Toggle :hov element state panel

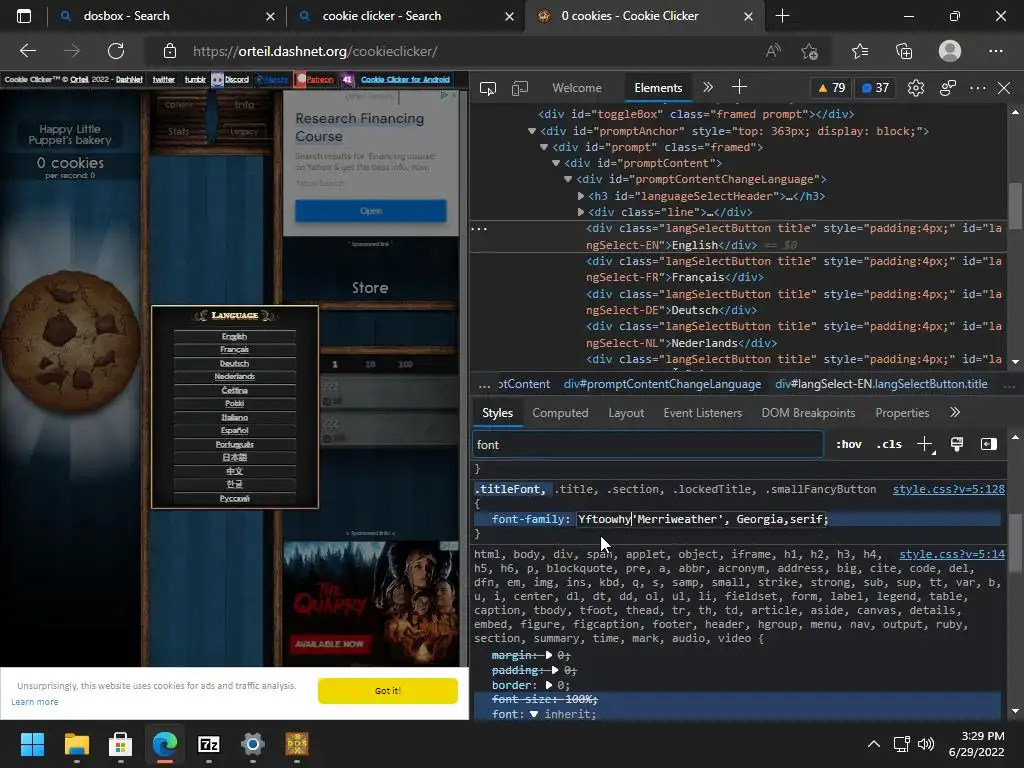point(848,445)
